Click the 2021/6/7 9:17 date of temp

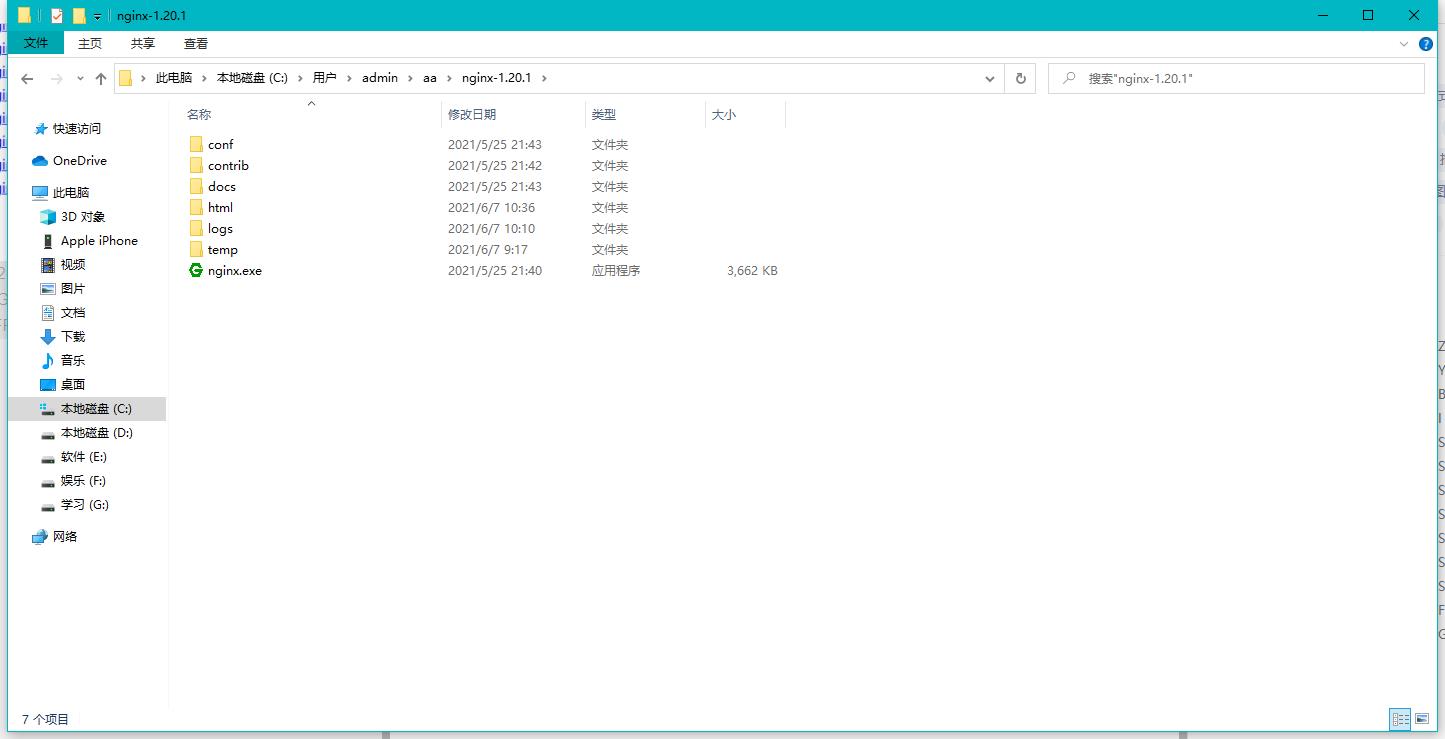click(487, 250)
